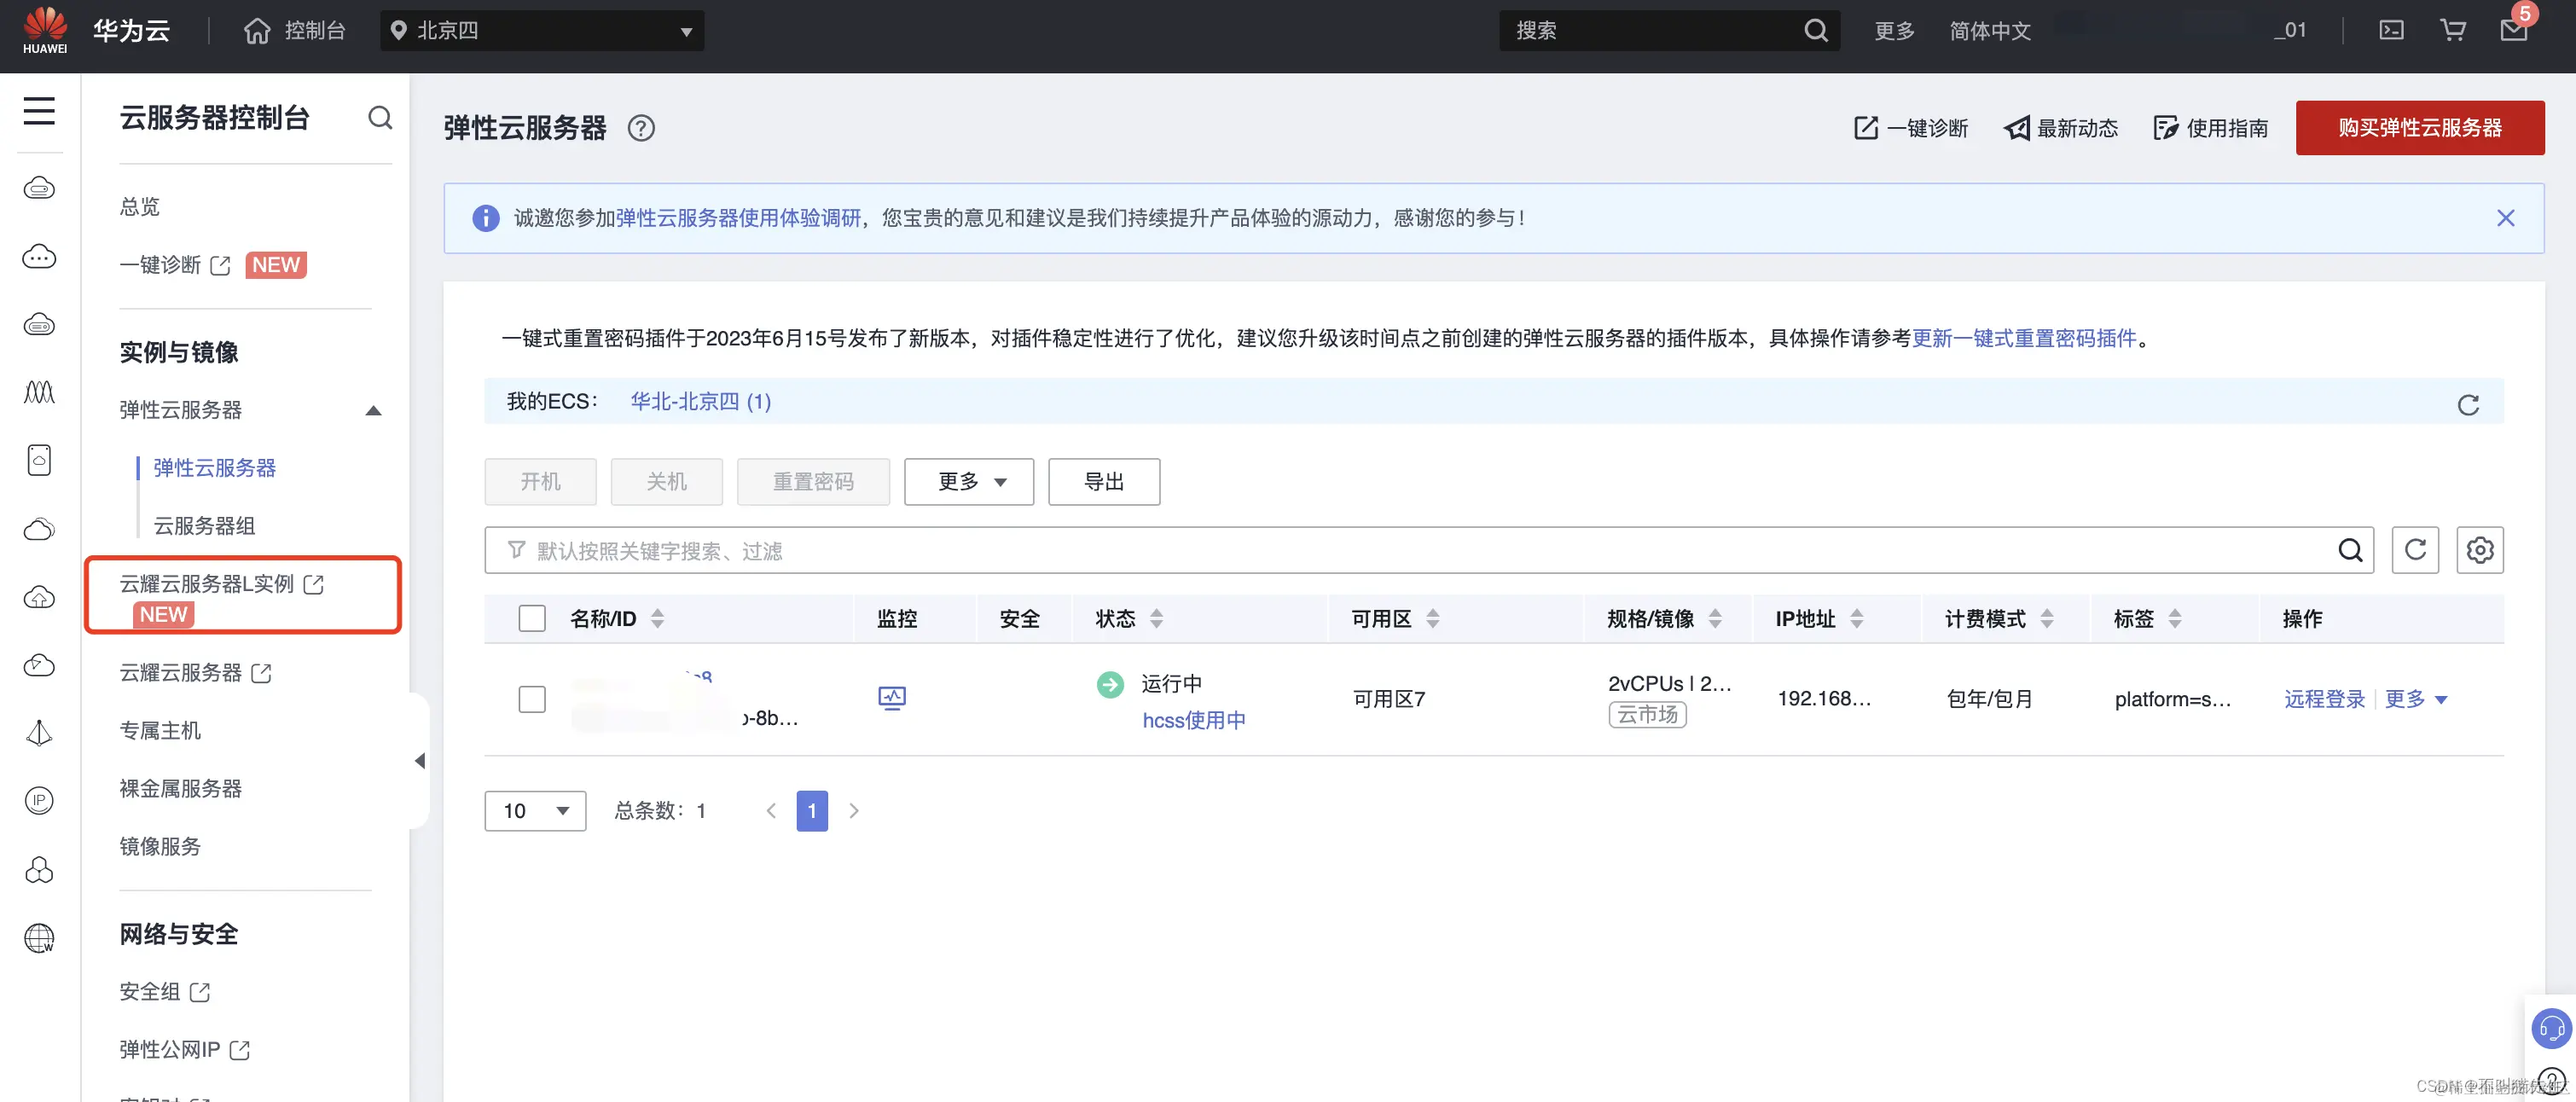Collapse the 弹性云服务器 sidebar group
2576x1102 pixels.
pos(372,410)
